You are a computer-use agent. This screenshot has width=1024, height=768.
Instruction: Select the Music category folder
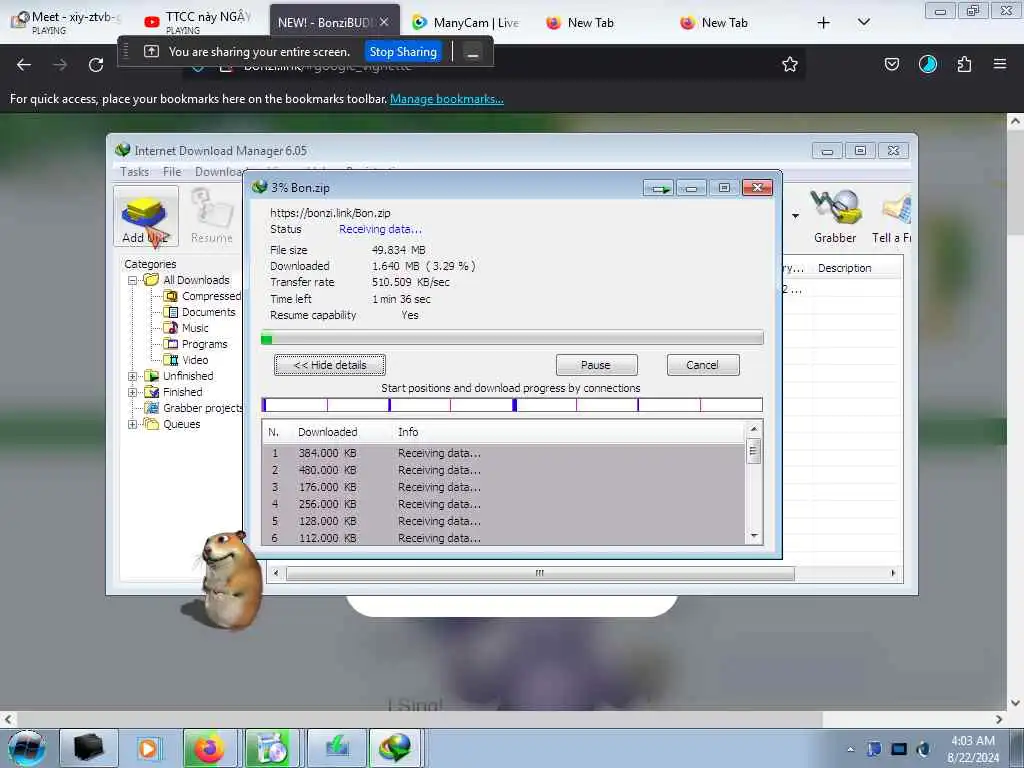point(187,328)
